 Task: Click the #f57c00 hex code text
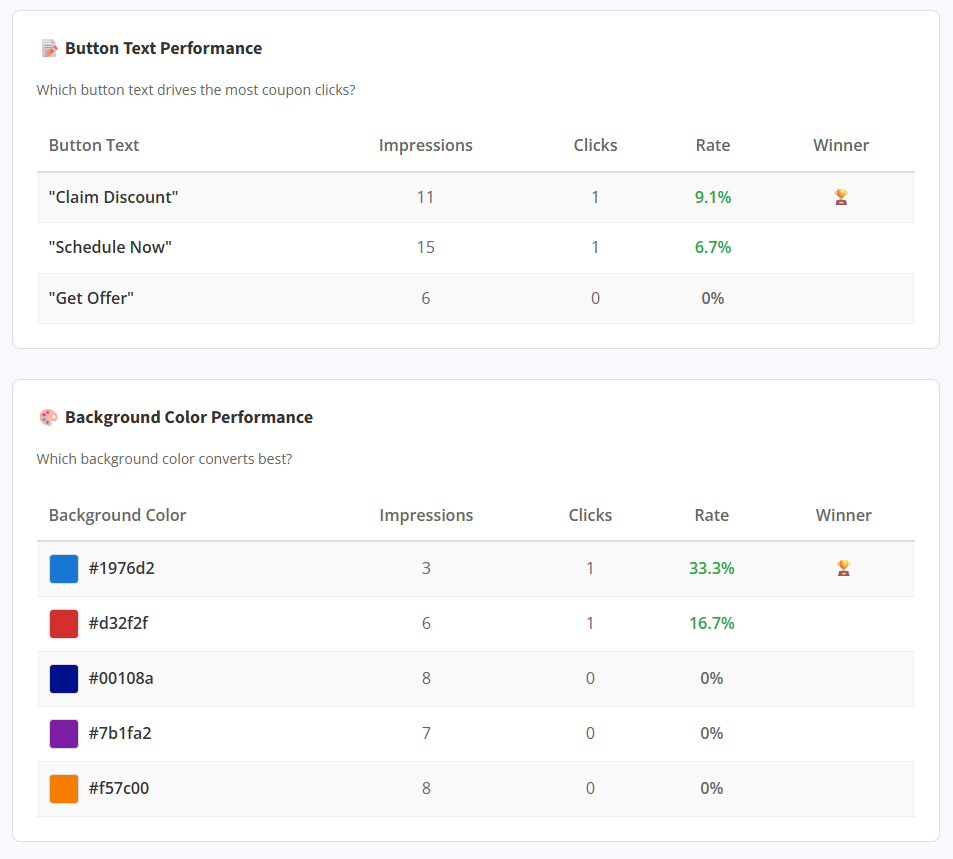point(118,788)
